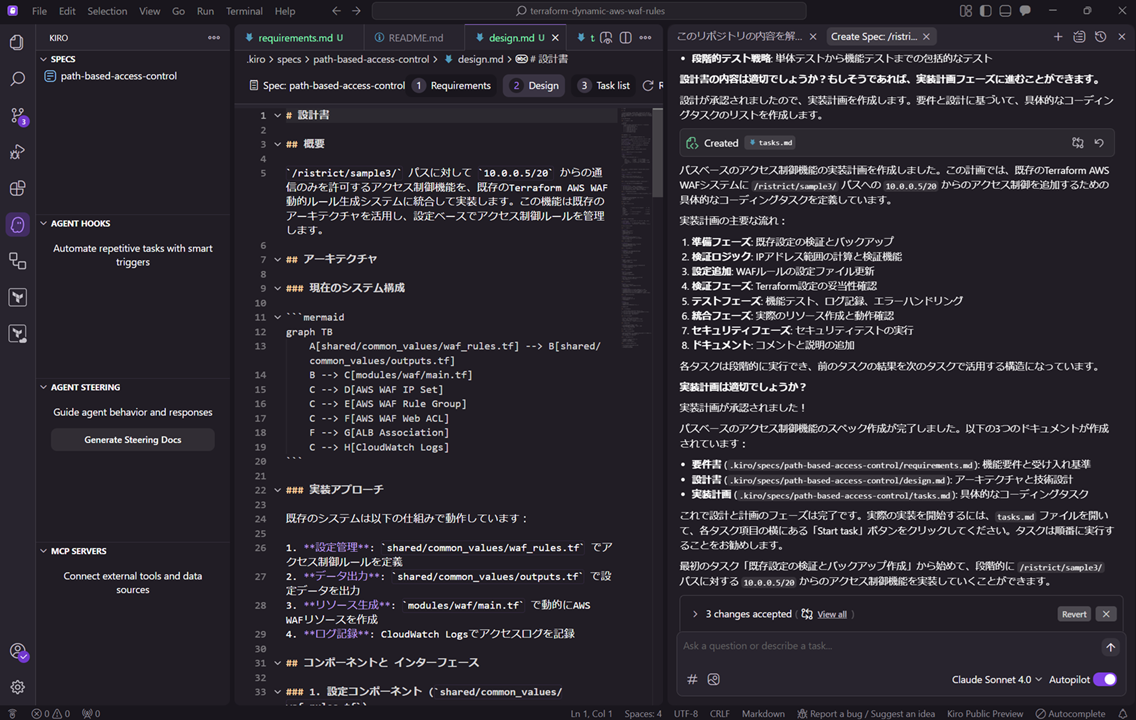
Task: Click the Generate Steering Docs button
Action: 133,440
